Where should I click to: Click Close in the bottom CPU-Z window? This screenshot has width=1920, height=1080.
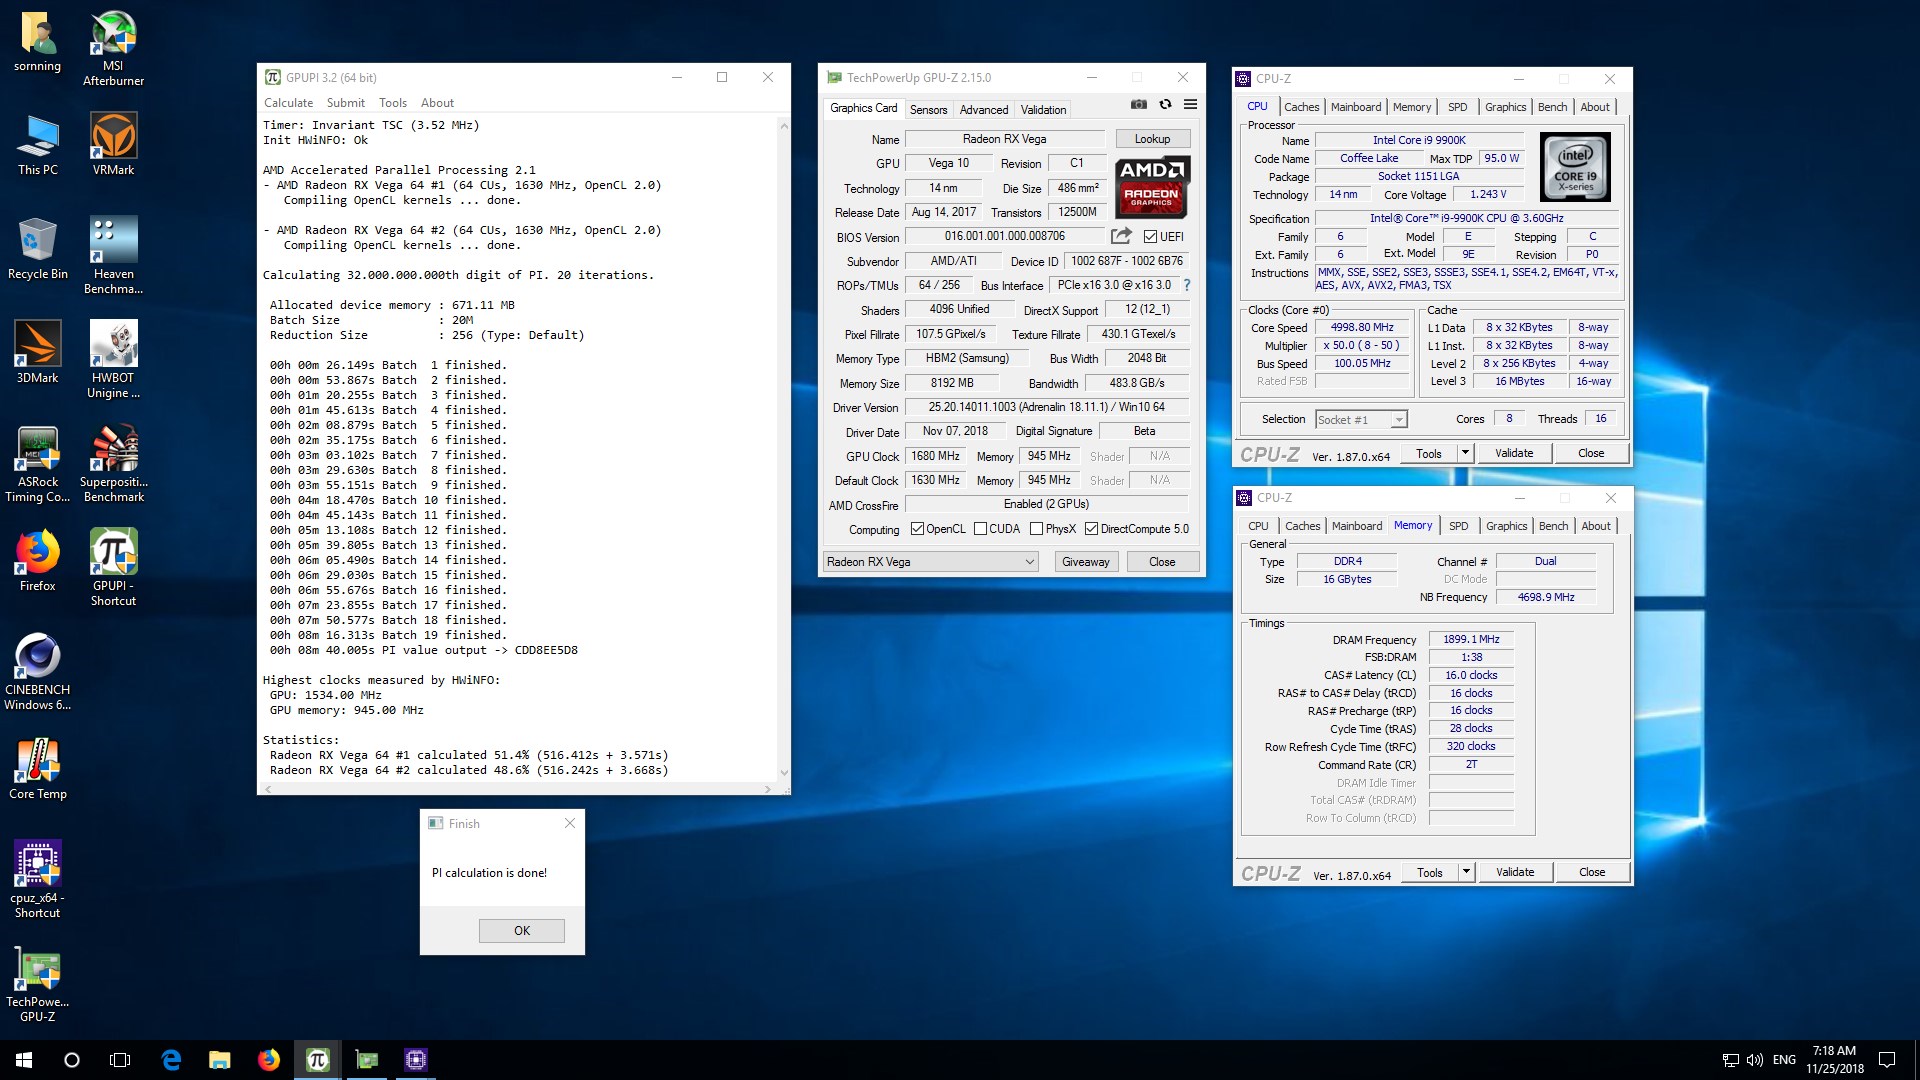(1592, 872)
